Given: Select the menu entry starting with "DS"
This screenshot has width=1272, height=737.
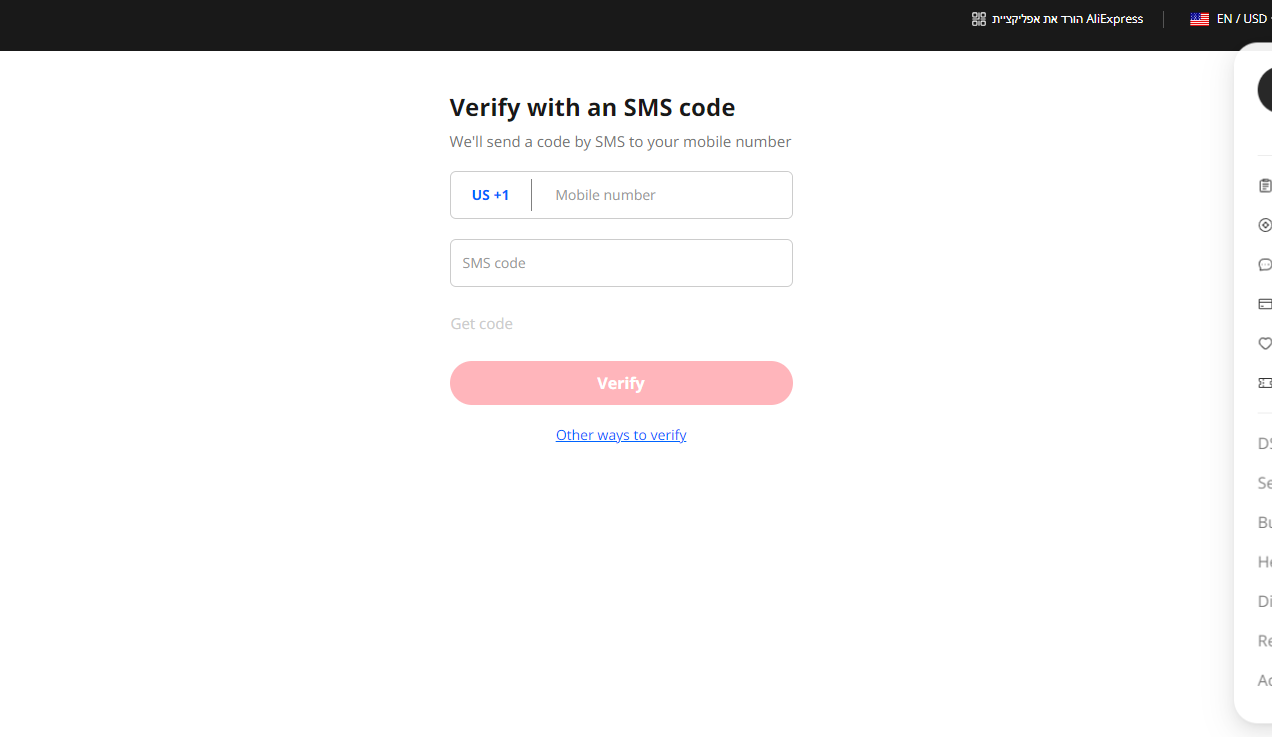Looking at the screenshot, I should (1264, 444).
